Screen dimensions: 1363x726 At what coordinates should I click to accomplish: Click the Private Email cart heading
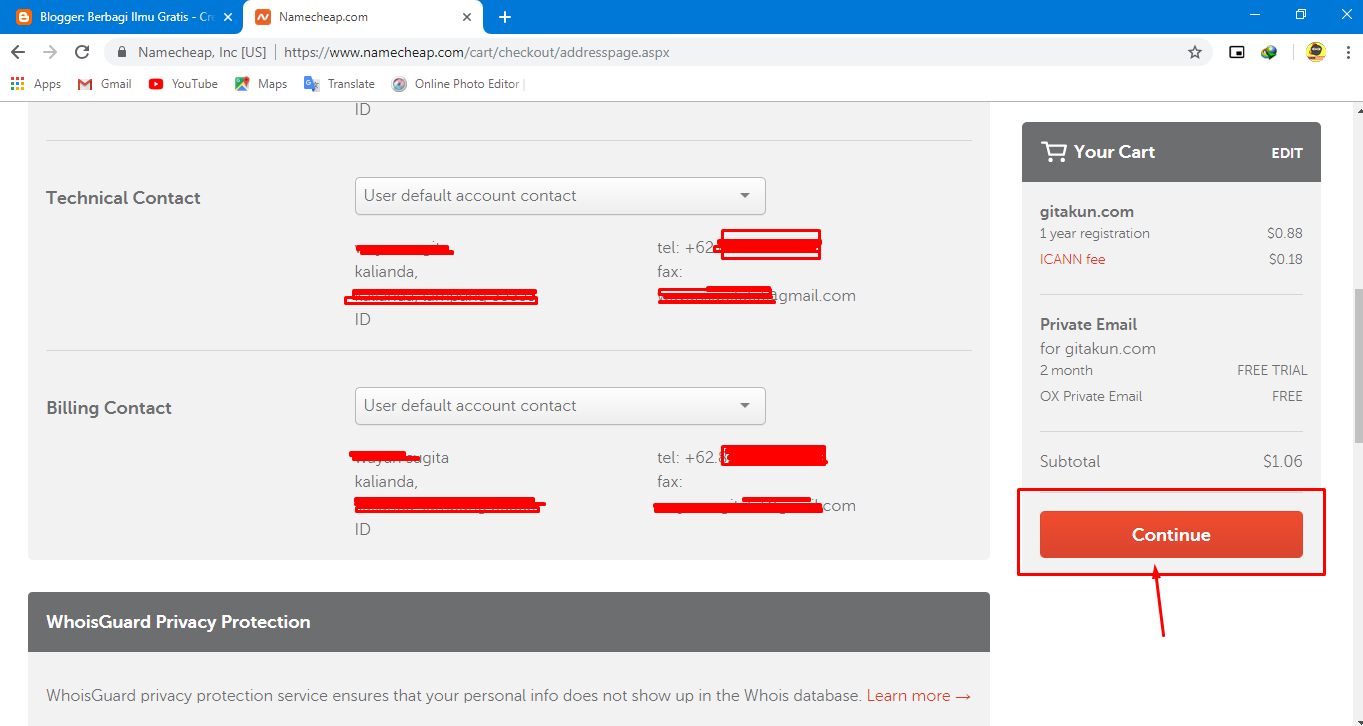click(1088, 324)
